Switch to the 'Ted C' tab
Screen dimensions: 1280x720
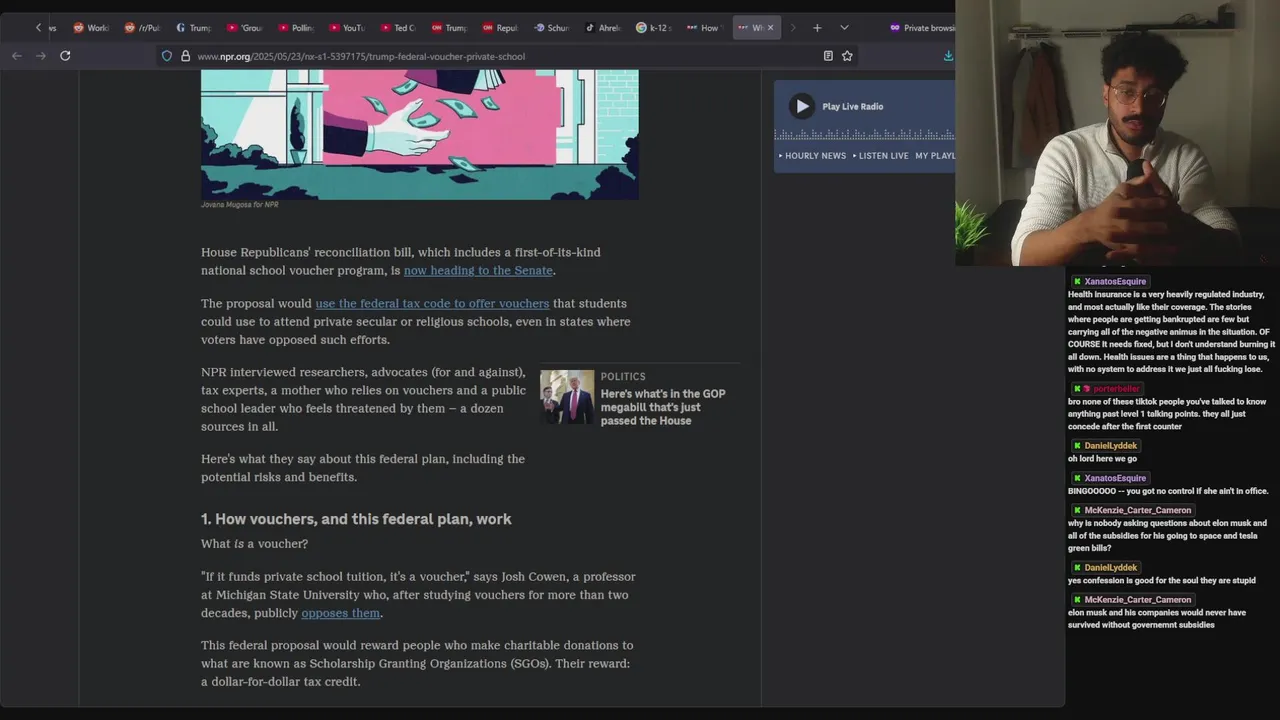(398, 28)
